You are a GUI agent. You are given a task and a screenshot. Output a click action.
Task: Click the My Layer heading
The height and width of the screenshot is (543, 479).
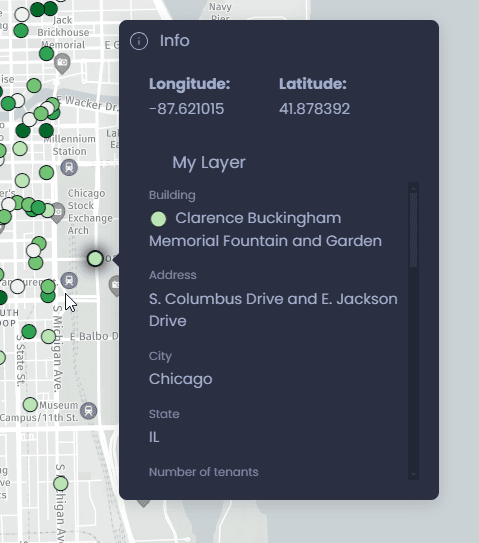click(x=209, y=162)
